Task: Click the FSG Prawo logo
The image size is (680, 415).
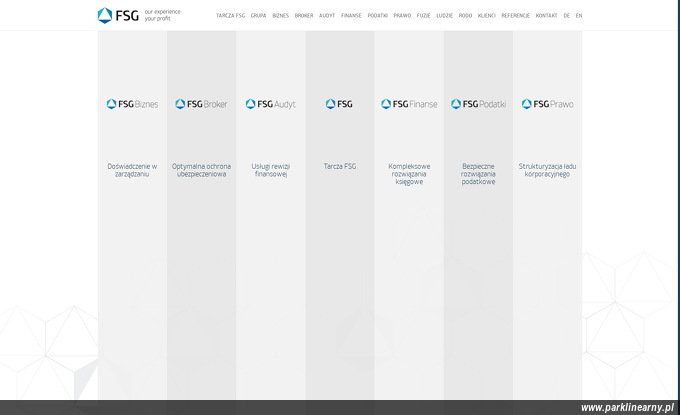Action: [547, 104]
